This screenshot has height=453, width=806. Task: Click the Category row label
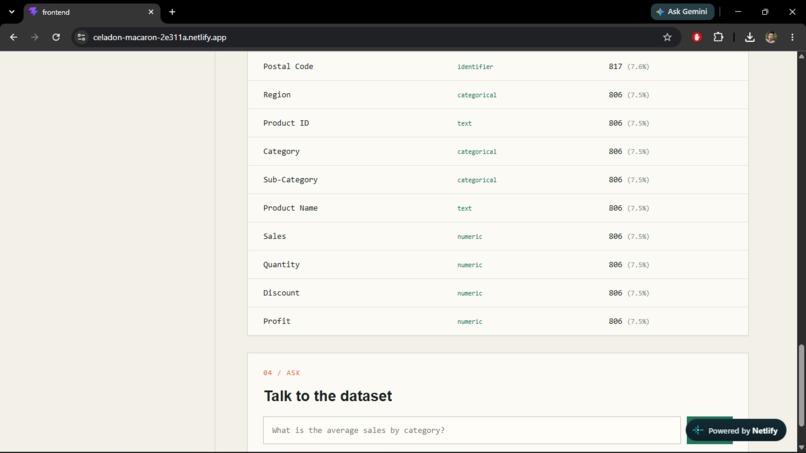281,151
